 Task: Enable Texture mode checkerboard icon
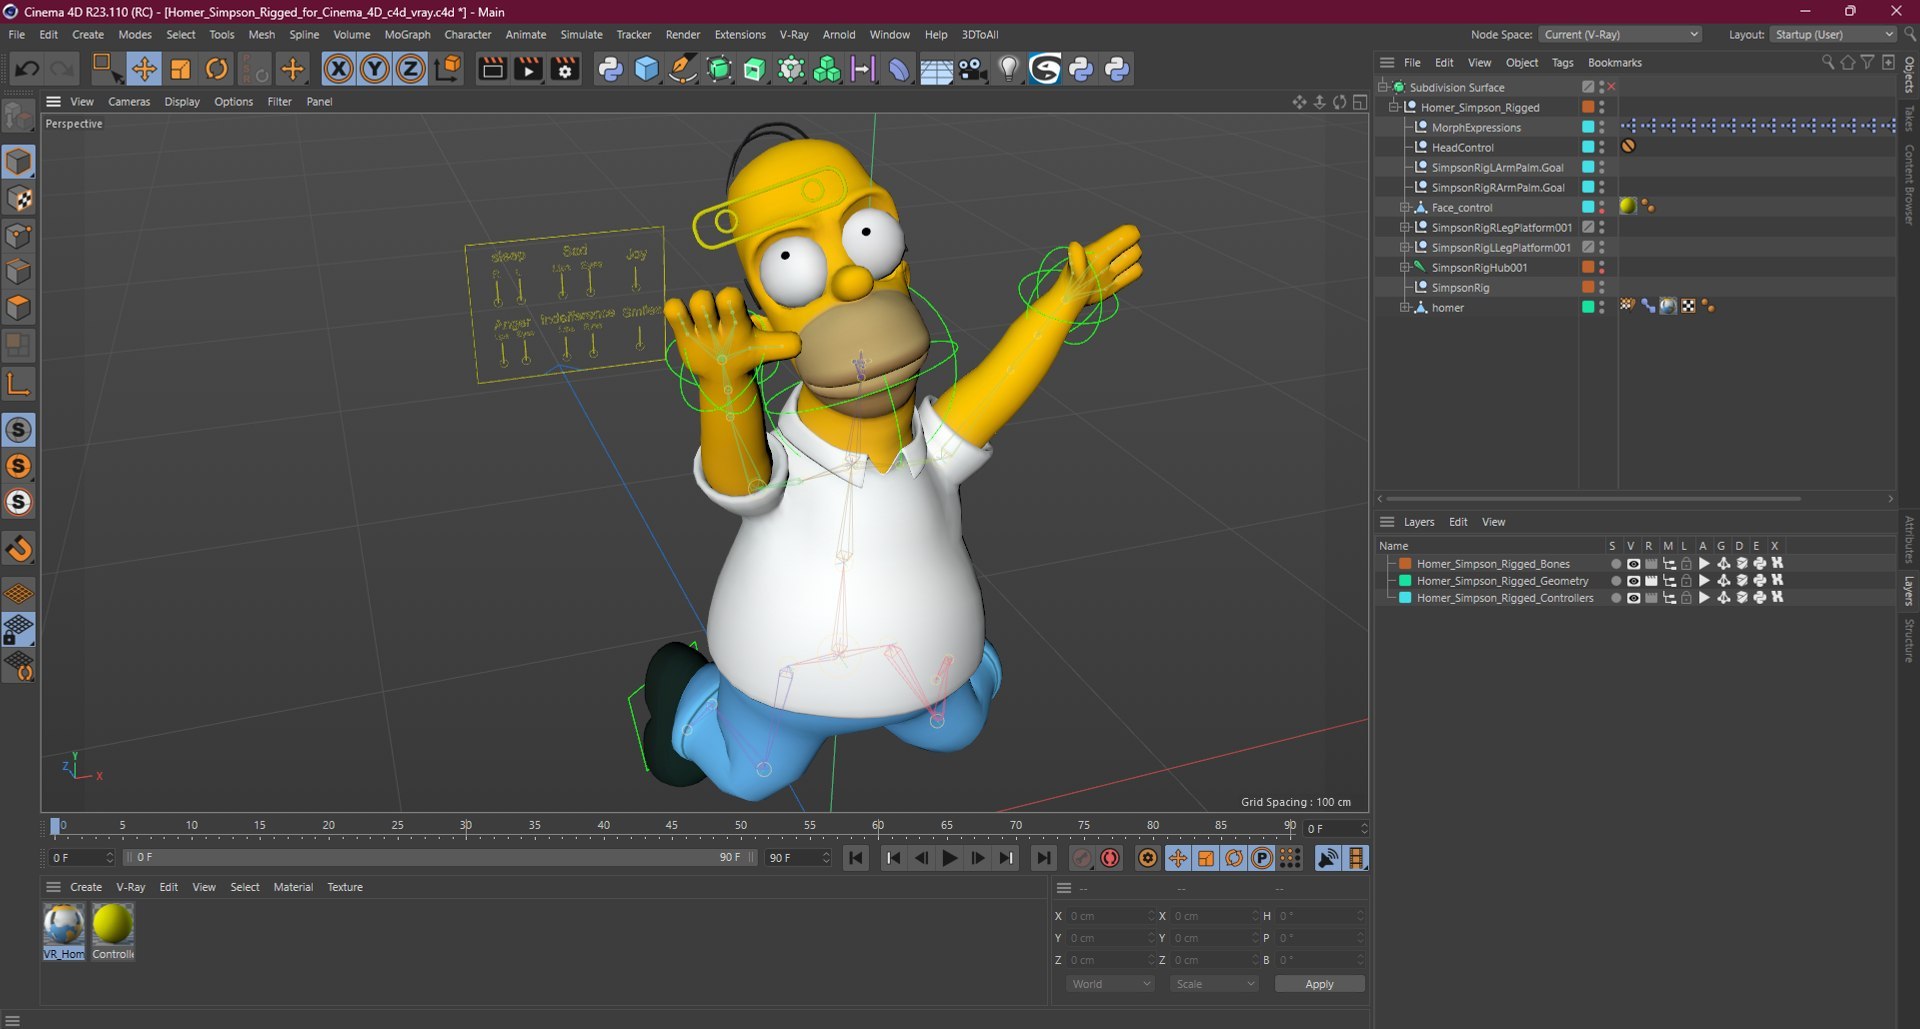pyautogui.click(x=19, y=199)
